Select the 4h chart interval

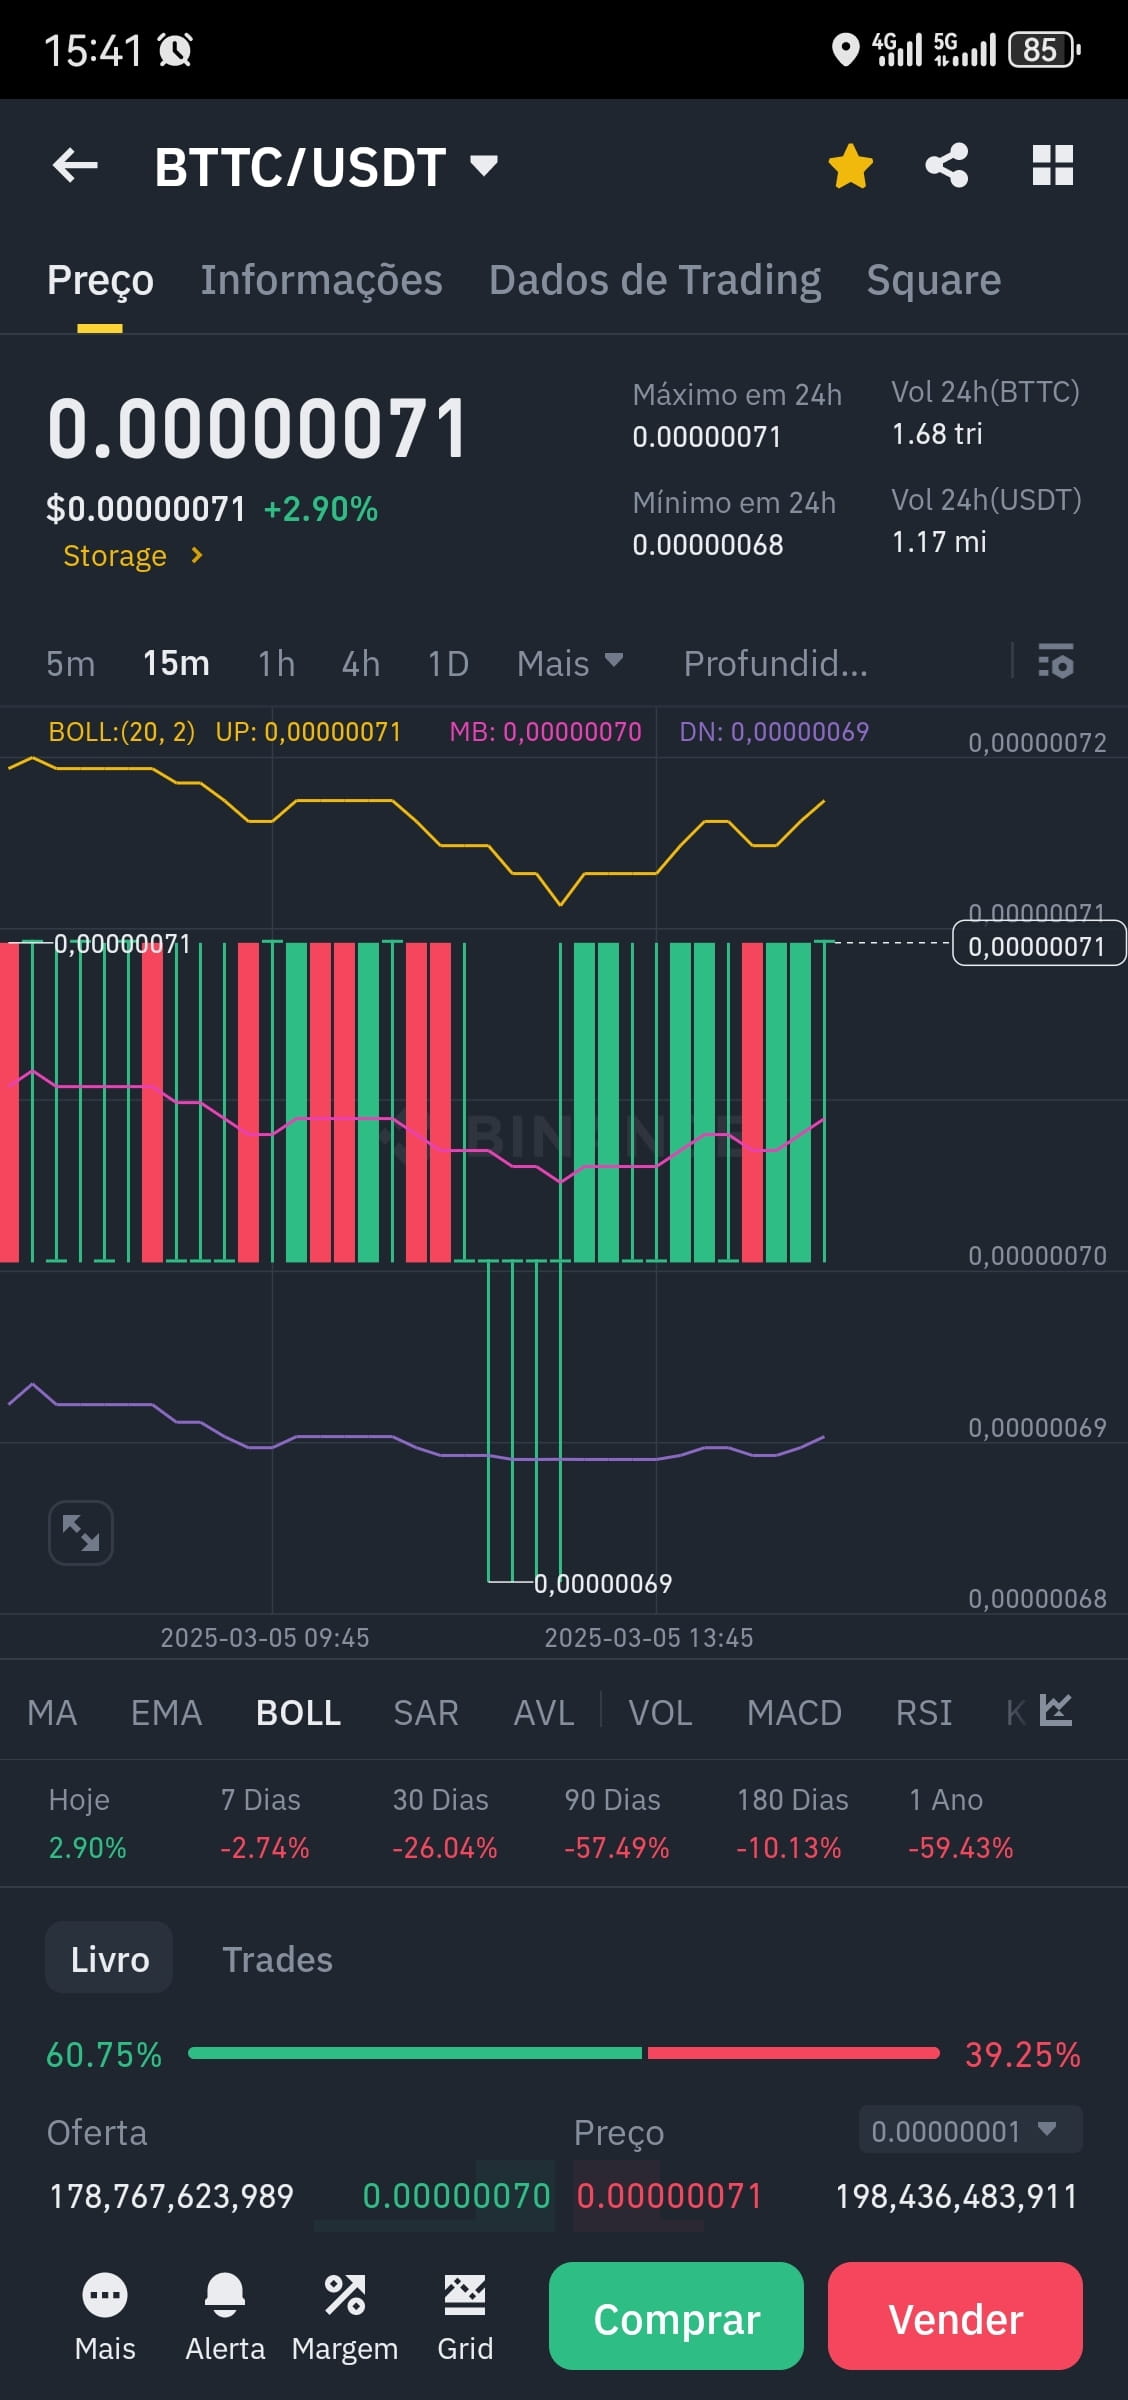361,663
